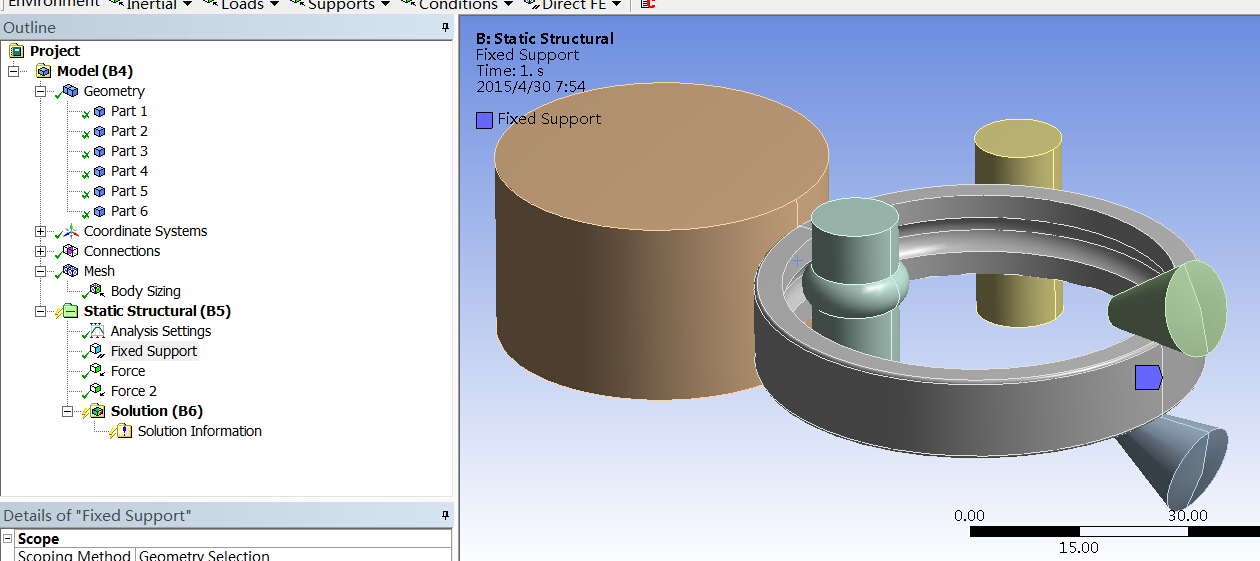Click the Mesh node icon
1260x561 pixels.
pyautogui.click(x=70, y=271)
